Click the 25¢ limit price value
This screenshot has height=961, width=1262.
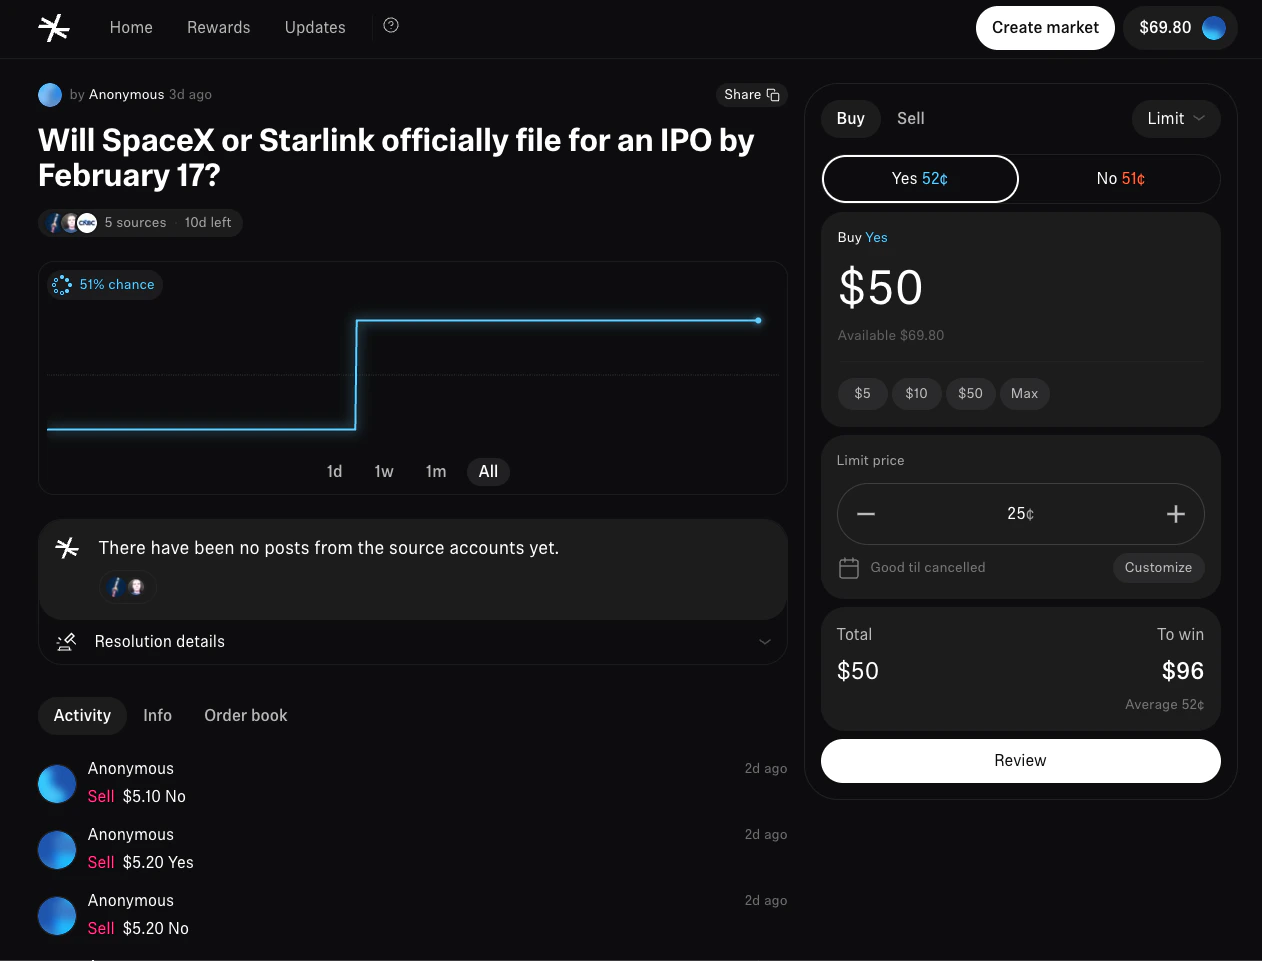pyautogui.click(x=1021, y=514)
